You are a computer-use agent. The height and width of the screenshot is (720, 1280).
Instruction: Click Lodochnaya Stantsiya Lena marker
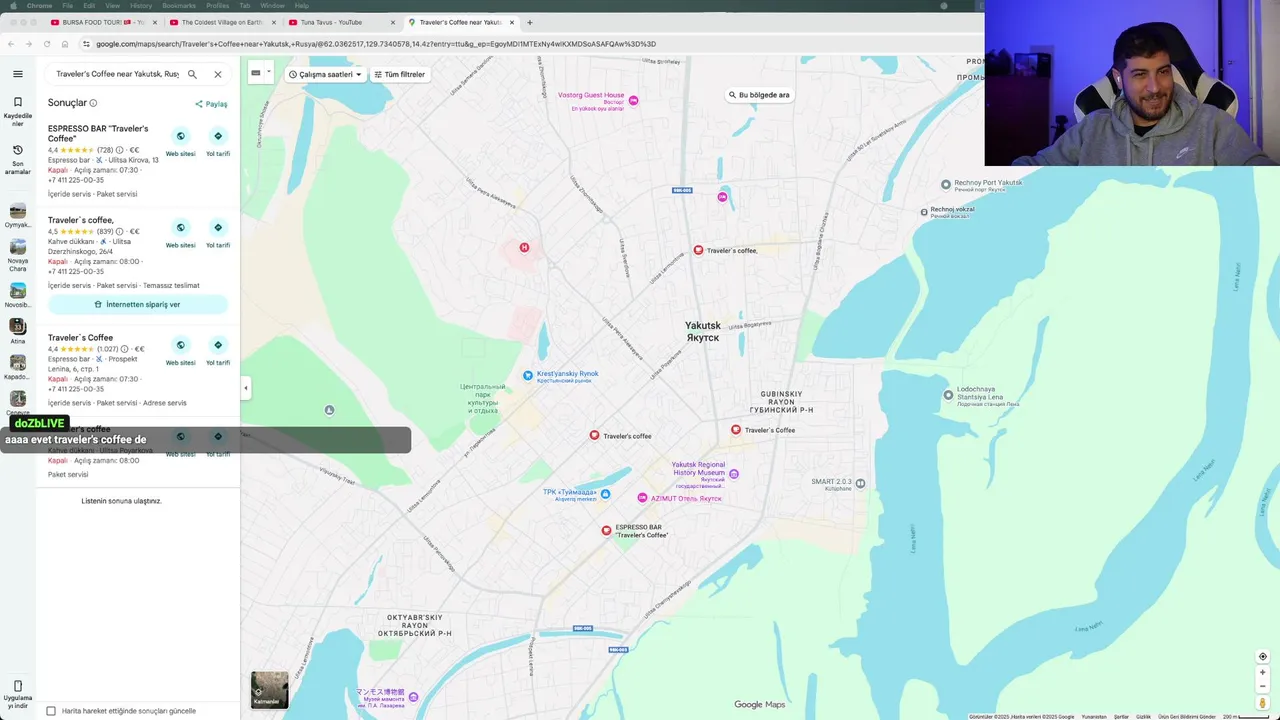(x=948, y=395)
